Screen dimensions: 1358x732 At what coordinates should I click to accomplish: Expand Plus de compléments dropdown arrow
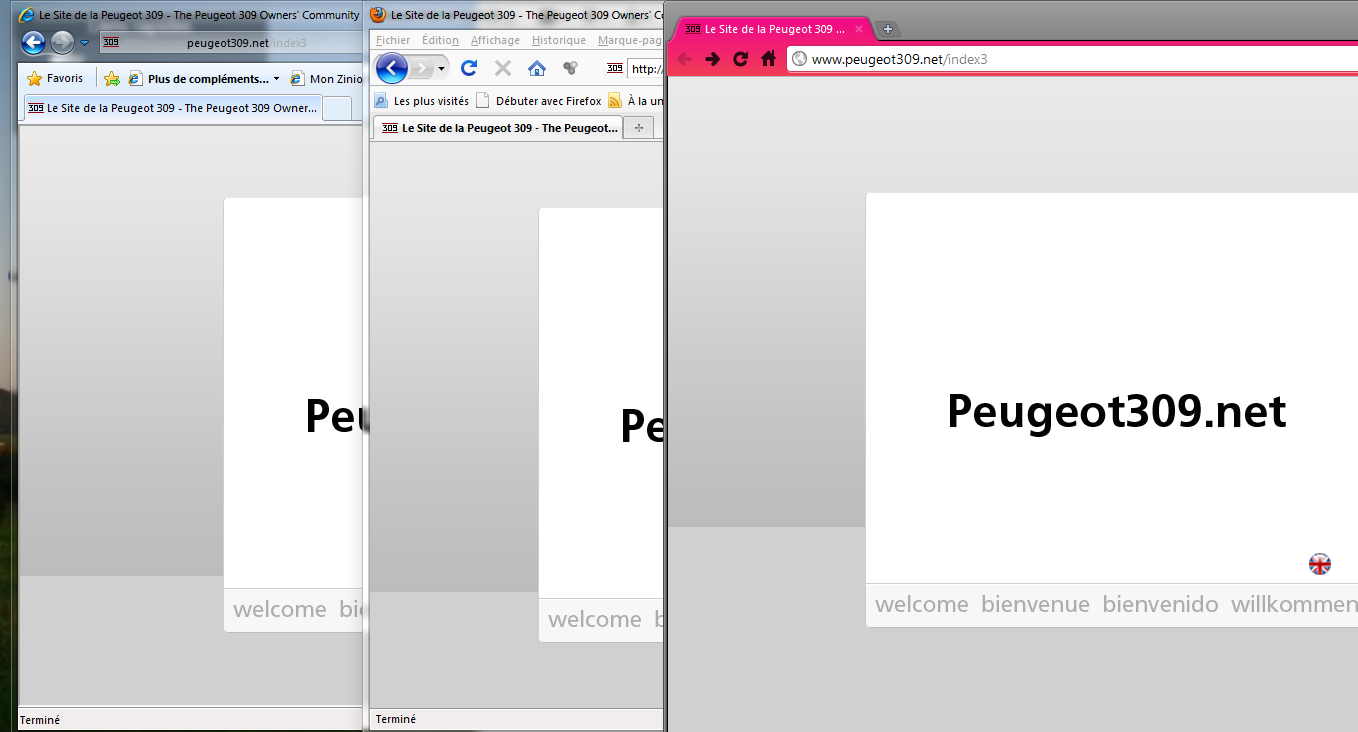click(276, 79)
